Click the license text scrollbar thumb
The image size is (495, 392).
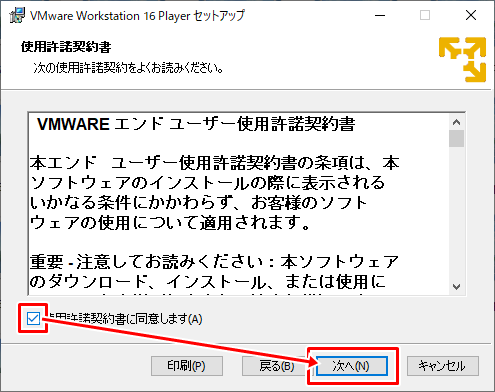click(456, 138)
